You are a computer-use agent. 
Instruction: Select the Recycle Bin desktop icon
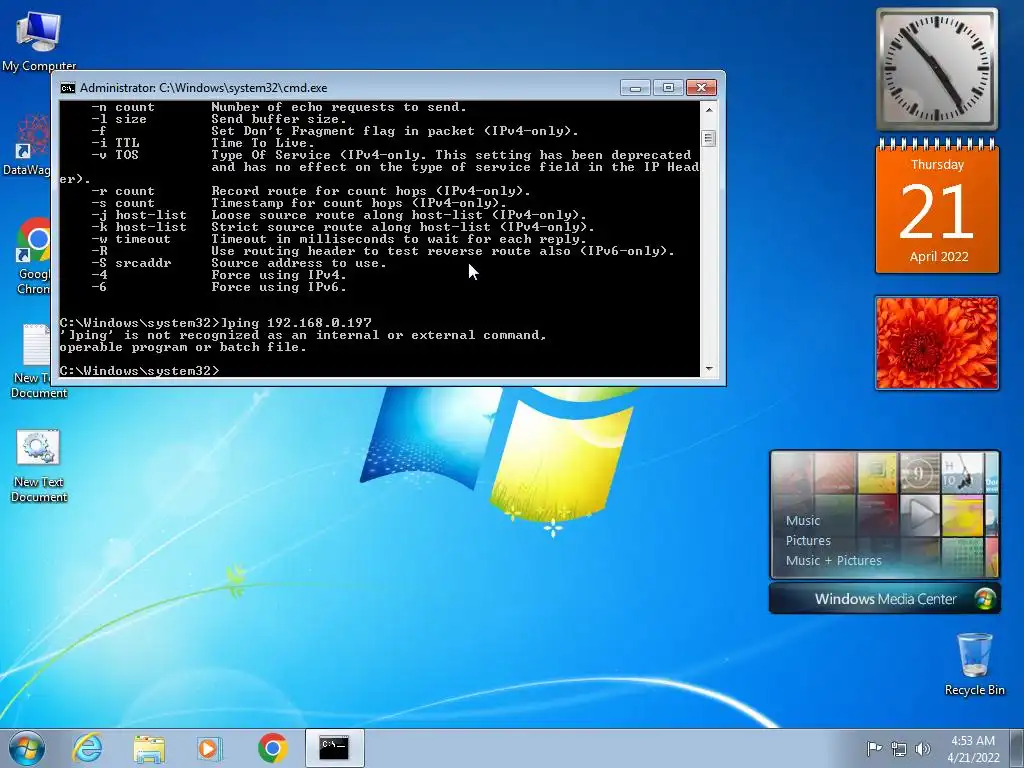point(974,664)
